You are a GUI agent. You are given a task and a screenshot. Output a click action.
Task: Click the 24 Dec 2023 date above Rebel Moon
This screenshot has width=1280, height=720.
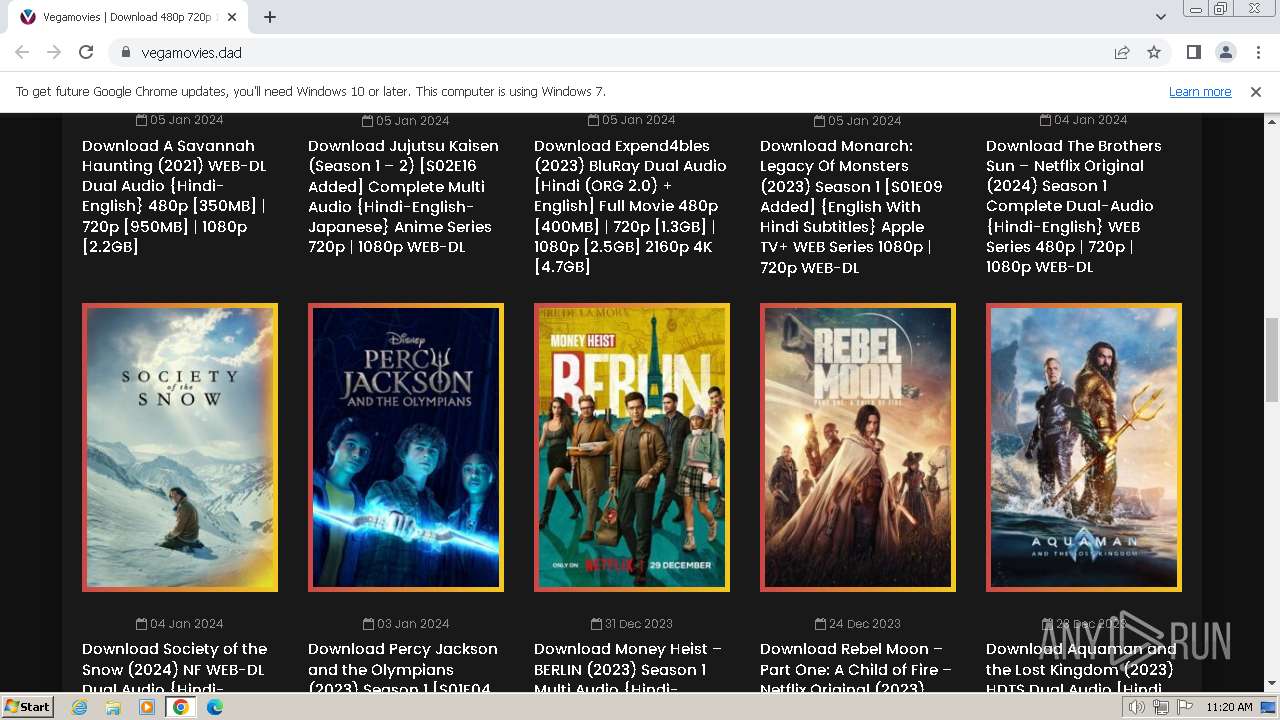858,624
